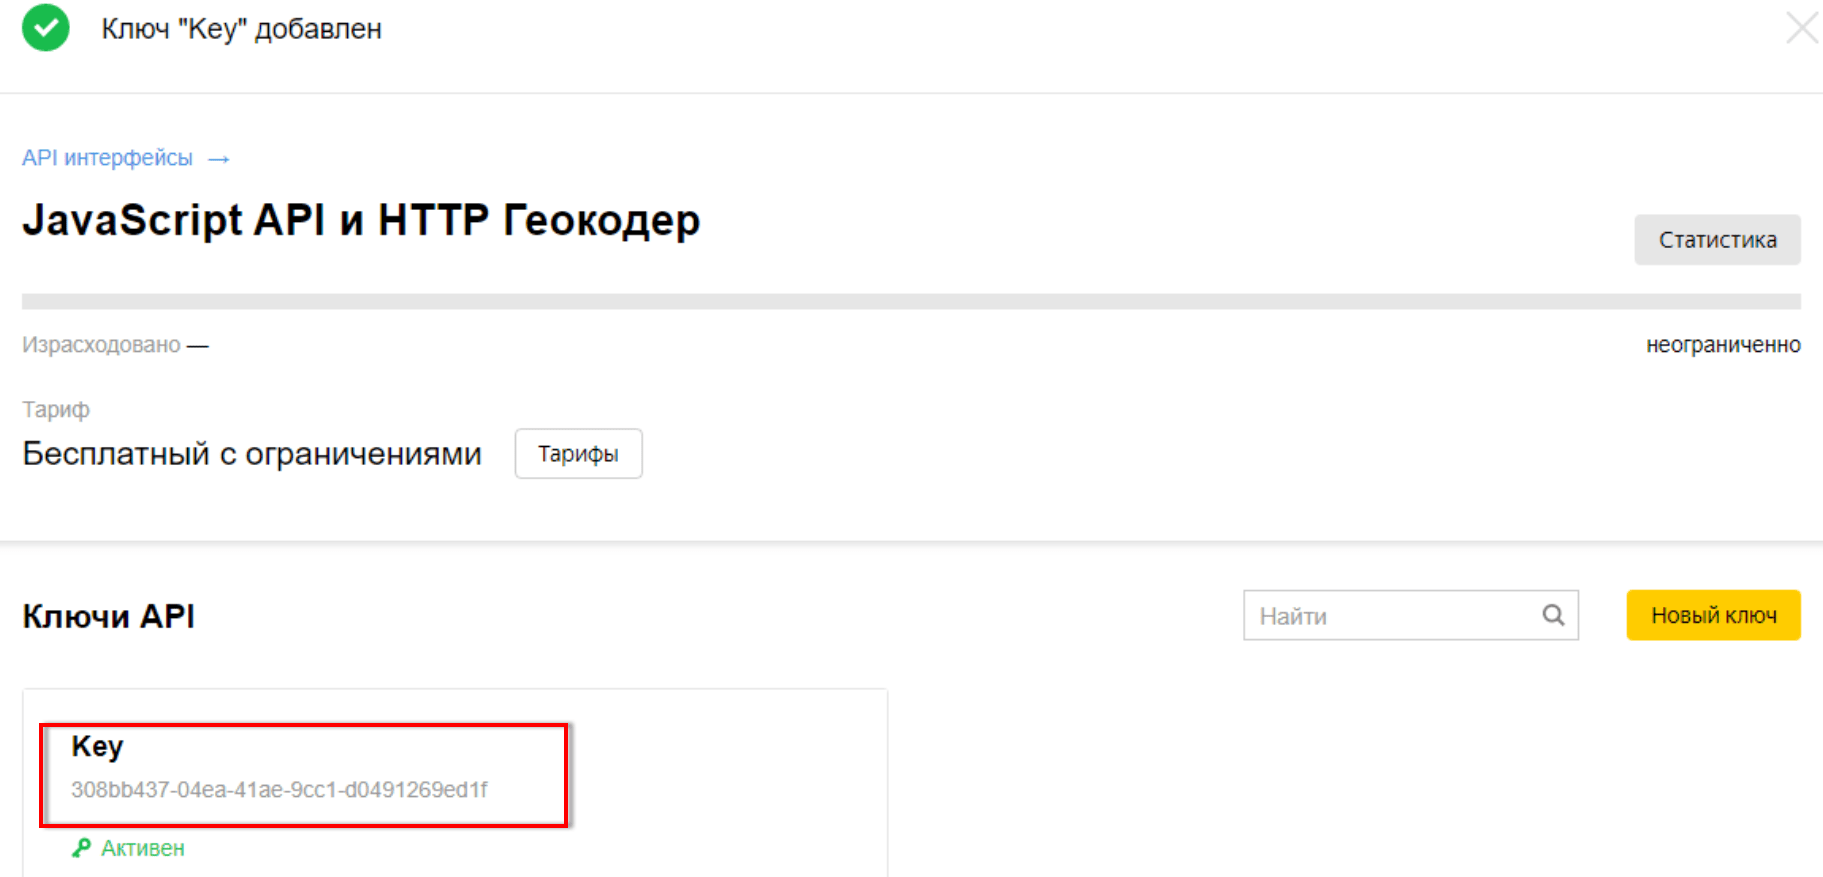This screenshot has height=877, width=1823.
Task: Click the notification text Ключ "Key" добавлен
Action: [x=241, y=29]
